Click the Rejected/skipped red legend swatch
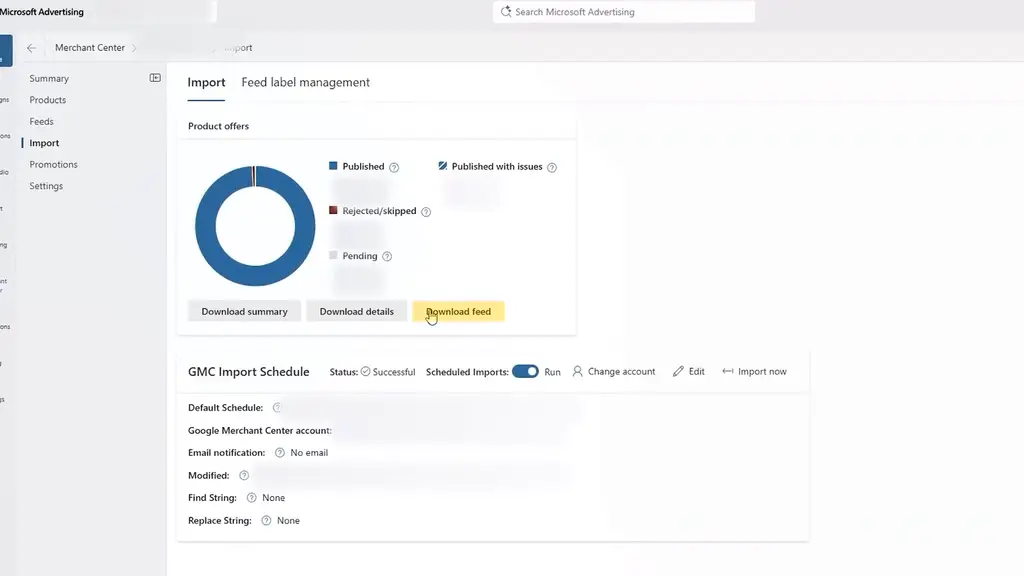This screenshot has height=576, width=1024. tap(333, 210)
